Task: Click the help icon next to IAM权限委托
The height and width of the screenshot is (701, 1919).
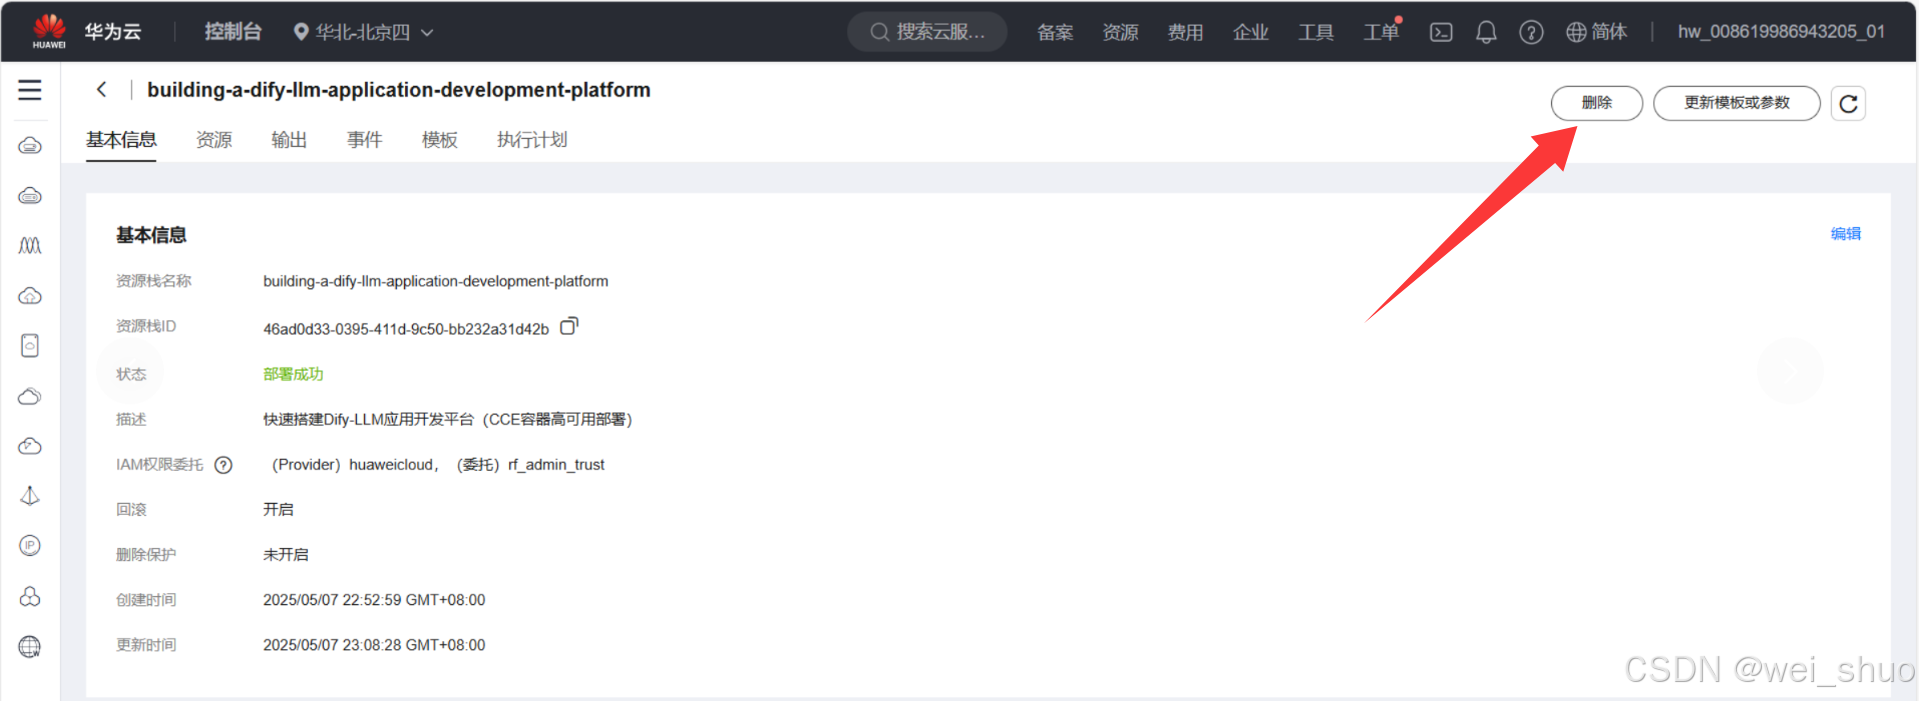Action: (x=224, y=465)
